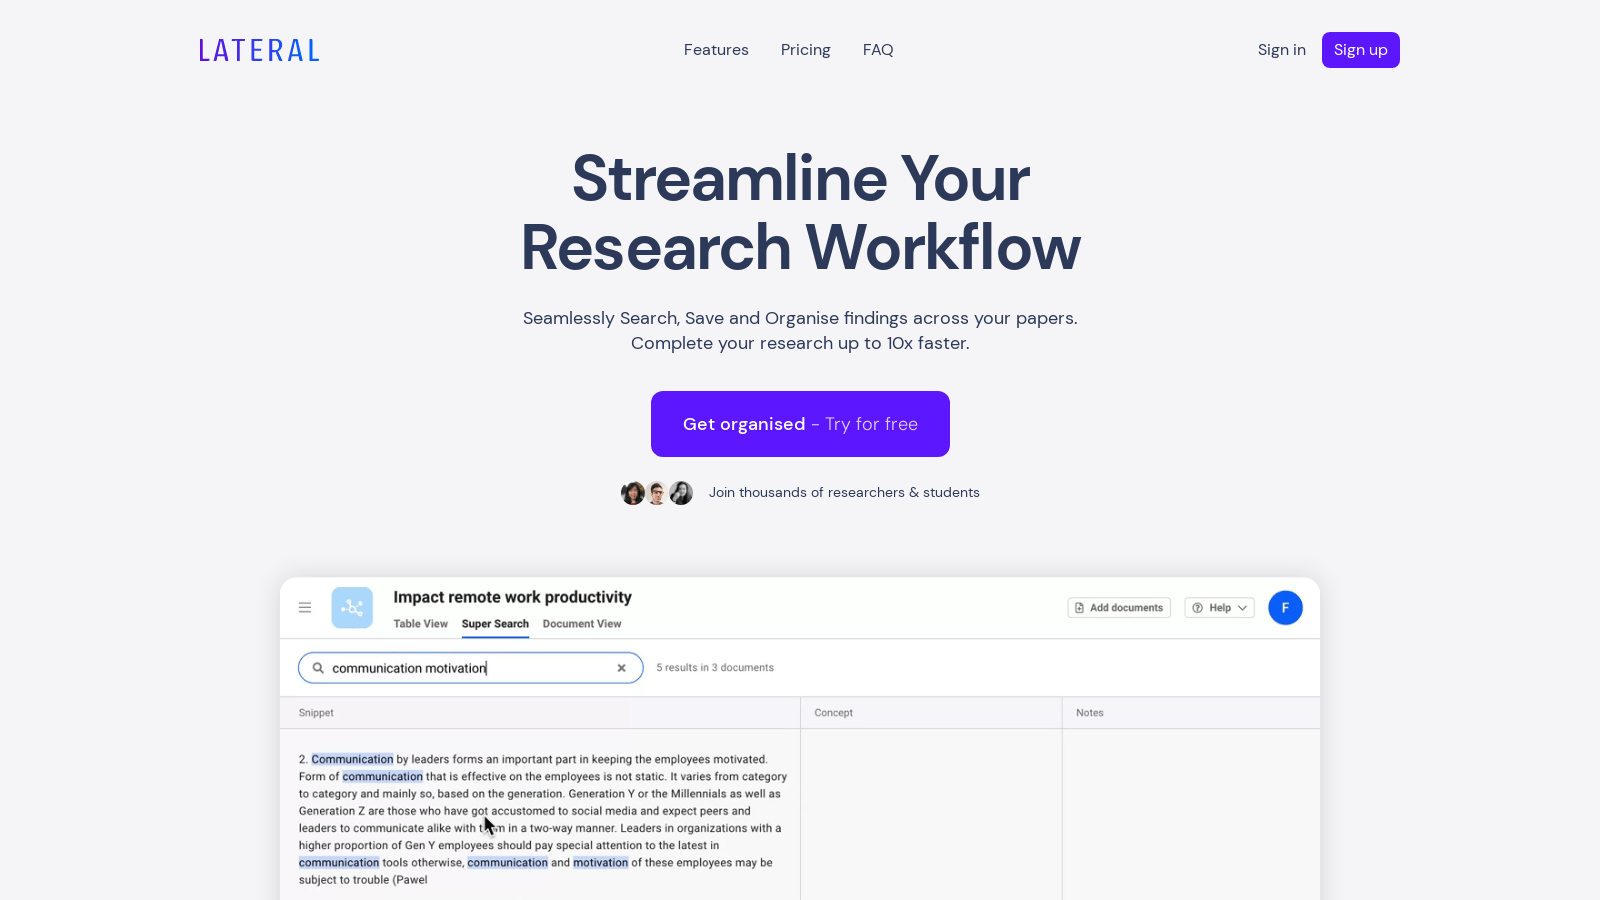Switch to the Document View tab
The height and width of the screenshot is (900, 1600).
(582, 624)
